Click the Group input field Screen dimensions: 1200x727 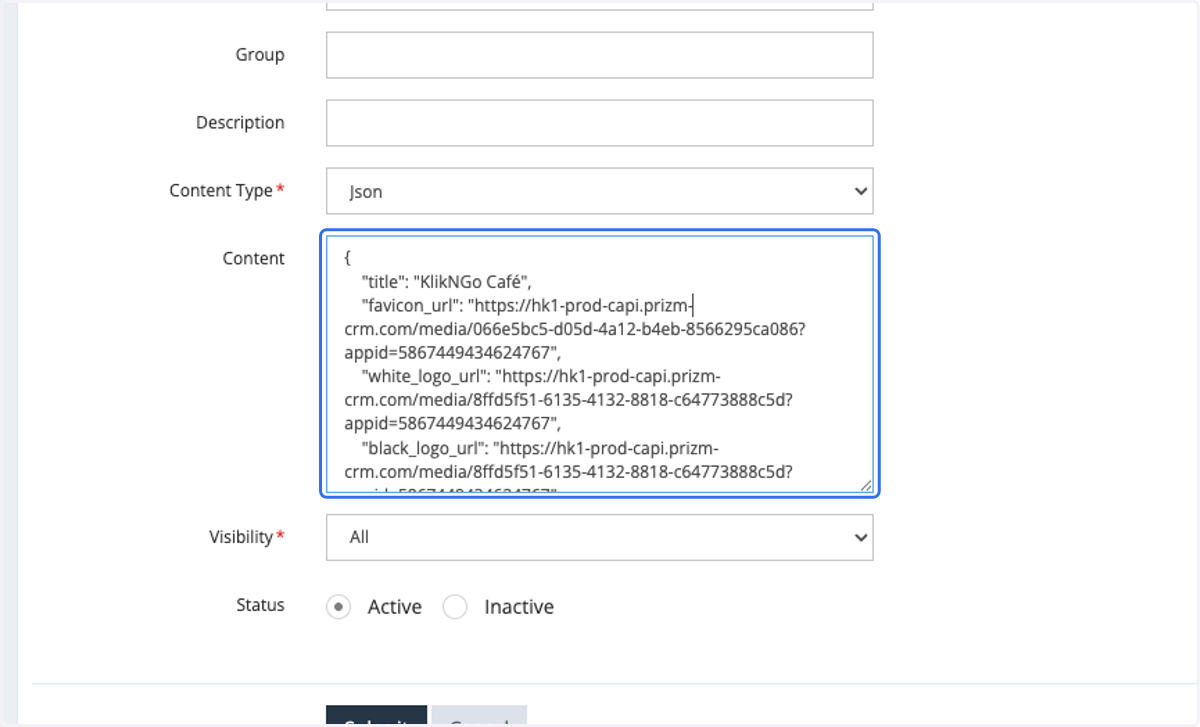click(599, 55)
